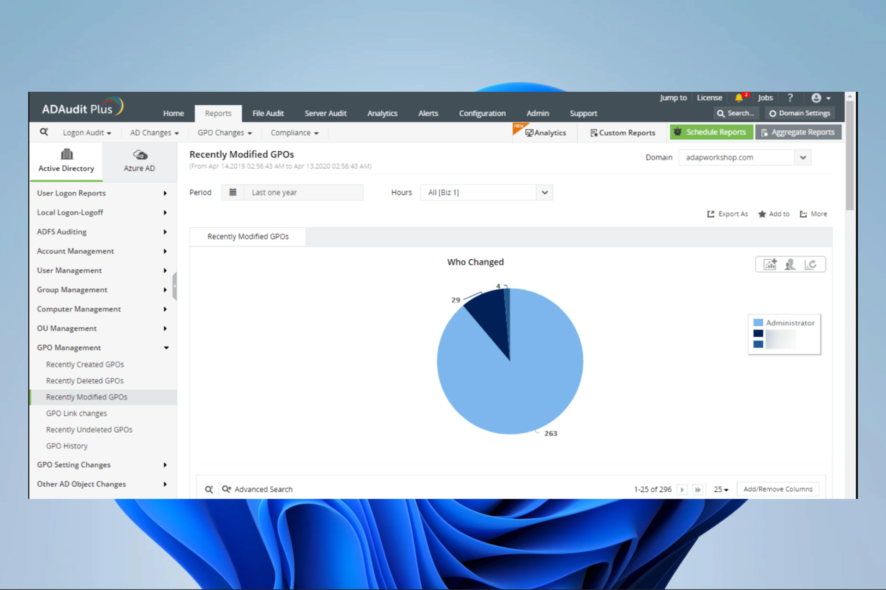
Task: Click the add chart icon above pie
Action: click(770, 264)
